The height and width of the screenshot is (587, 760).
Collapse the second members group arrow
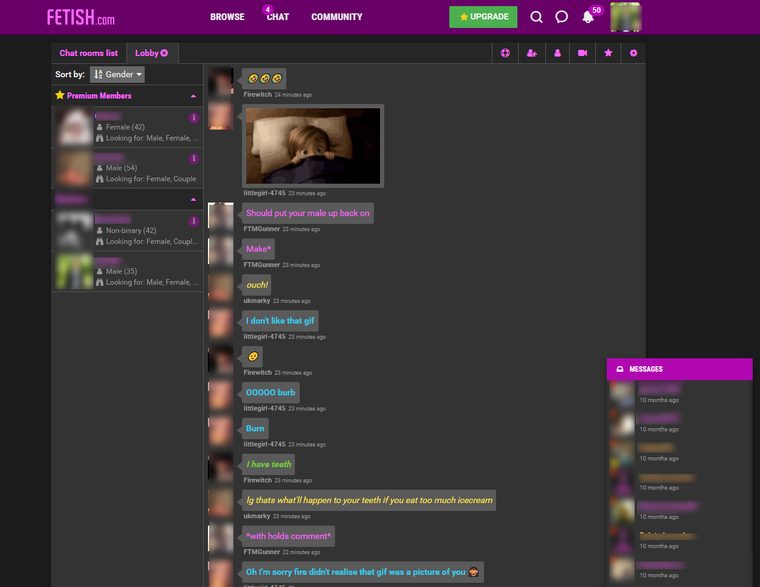[x=193, y=199]
